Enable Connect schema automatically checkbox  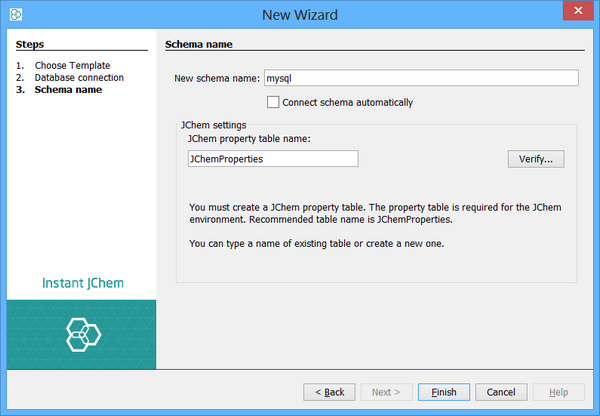273,102
